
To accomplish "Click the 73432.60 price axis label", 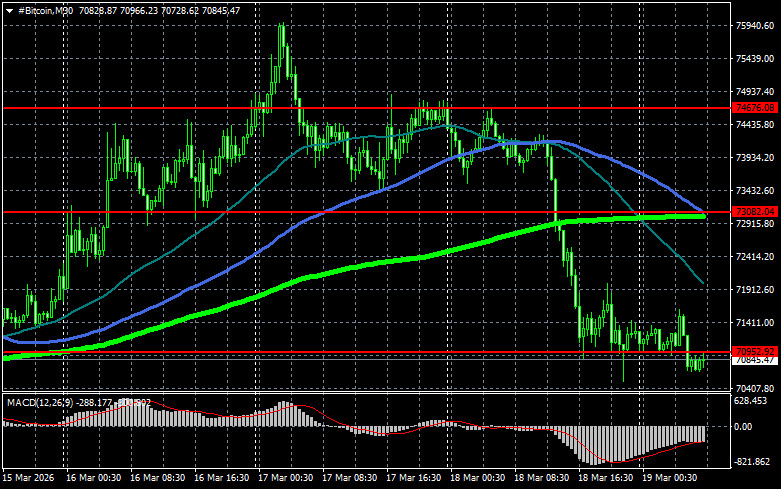I will pyautogui.click(x=755, y=191).
